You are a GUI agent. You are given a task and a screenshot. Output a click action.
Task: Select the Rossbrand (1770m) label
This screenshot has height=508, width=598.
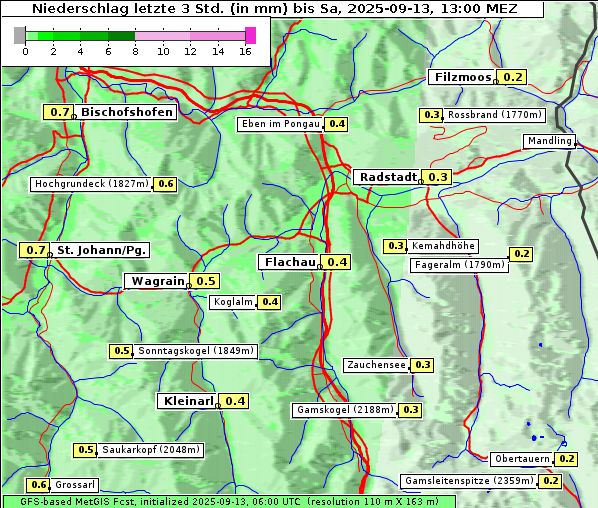coord(494,115)
